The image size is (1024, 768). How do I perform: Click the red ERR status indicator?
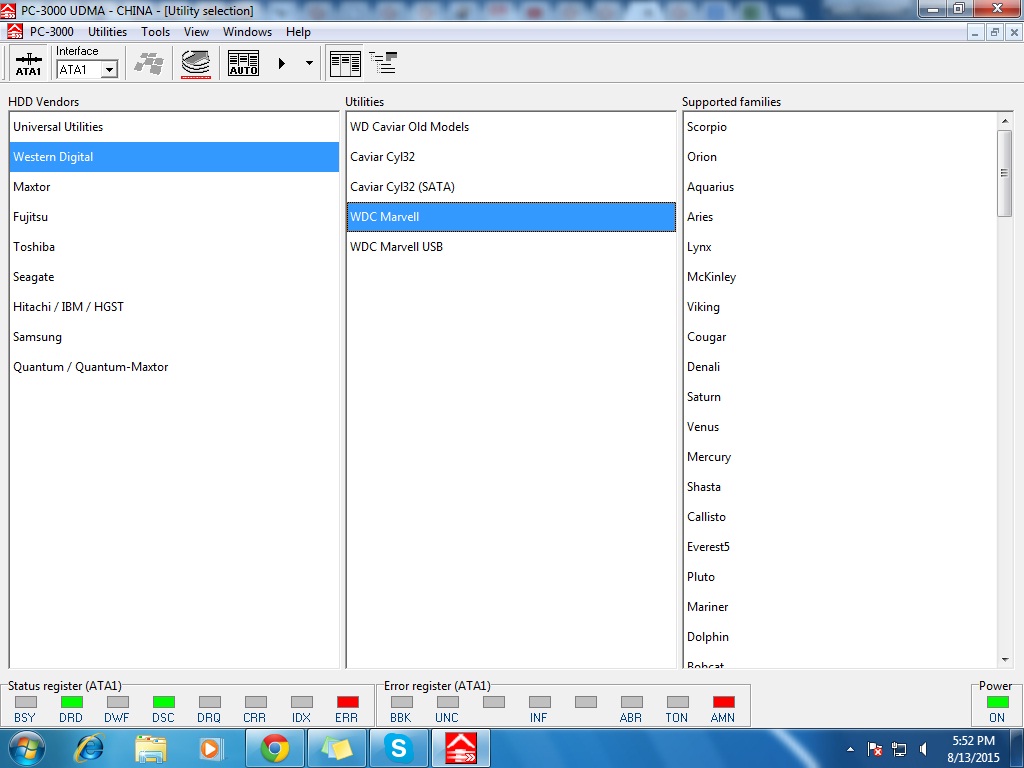[x=347, y=702]
